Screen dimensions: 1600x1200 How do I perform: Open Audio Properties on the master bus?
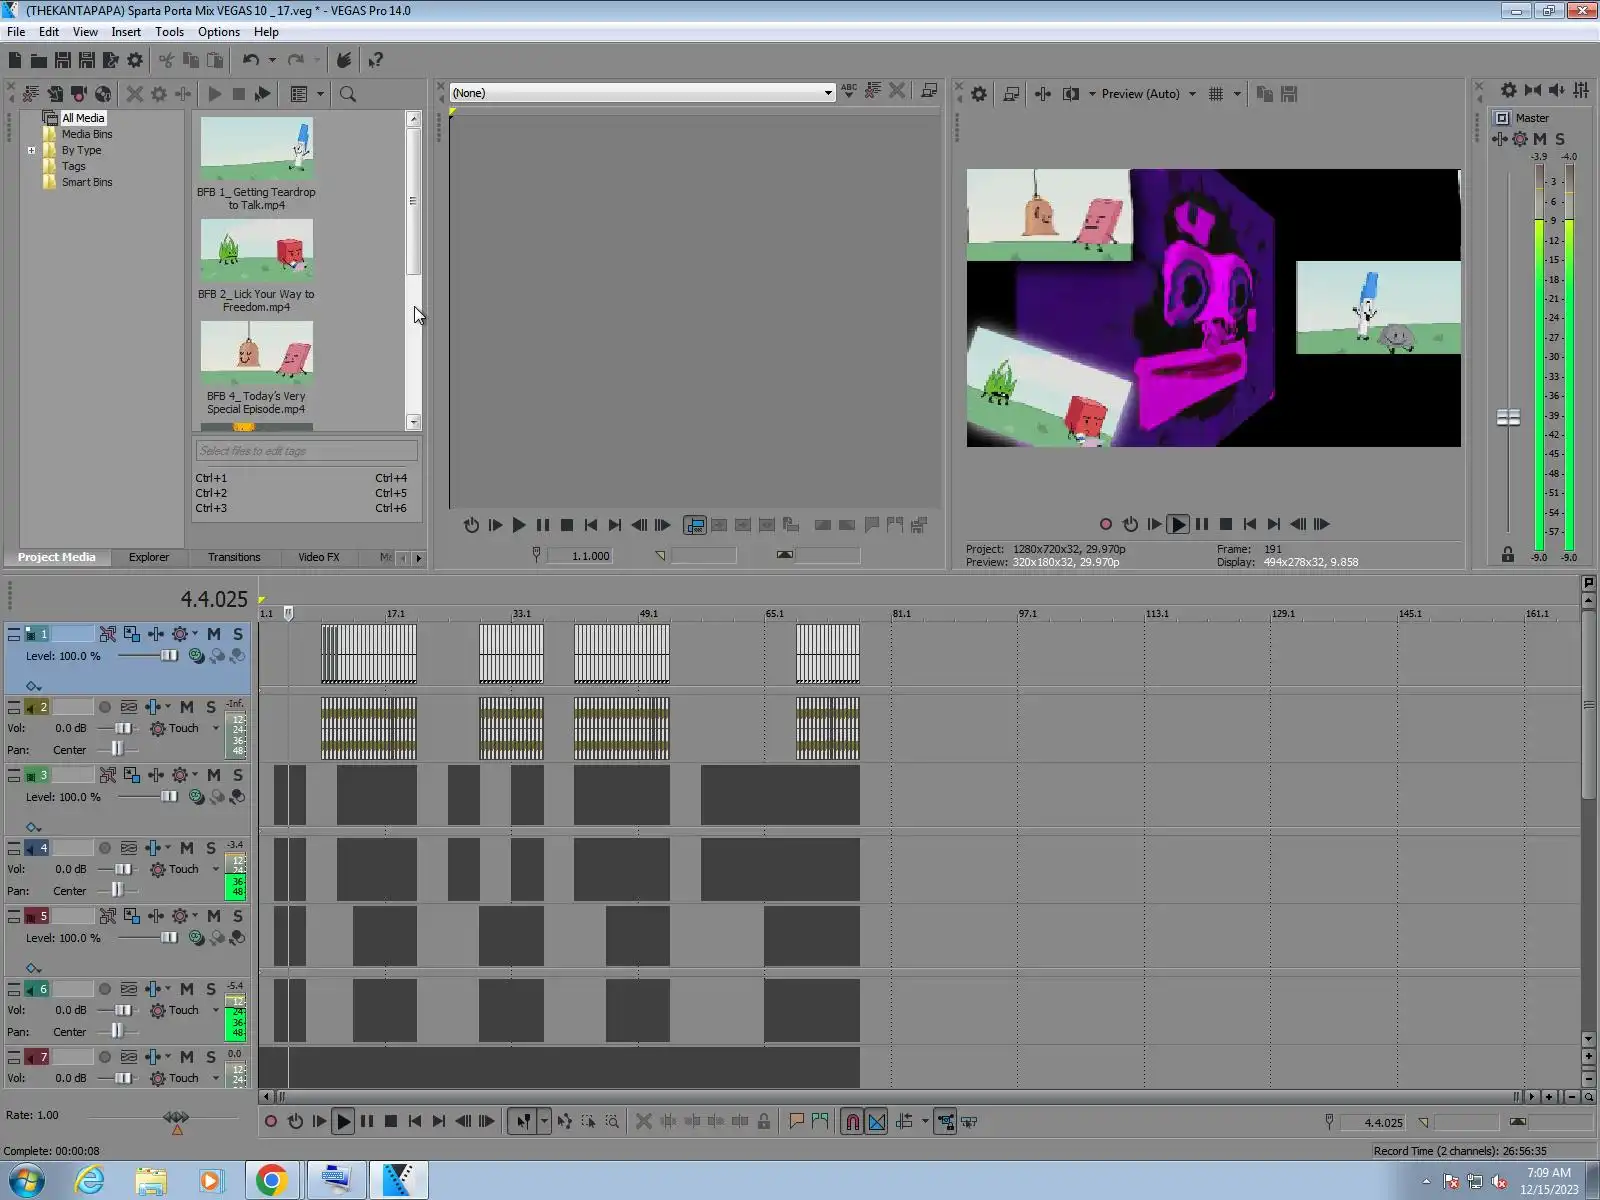1509,90
